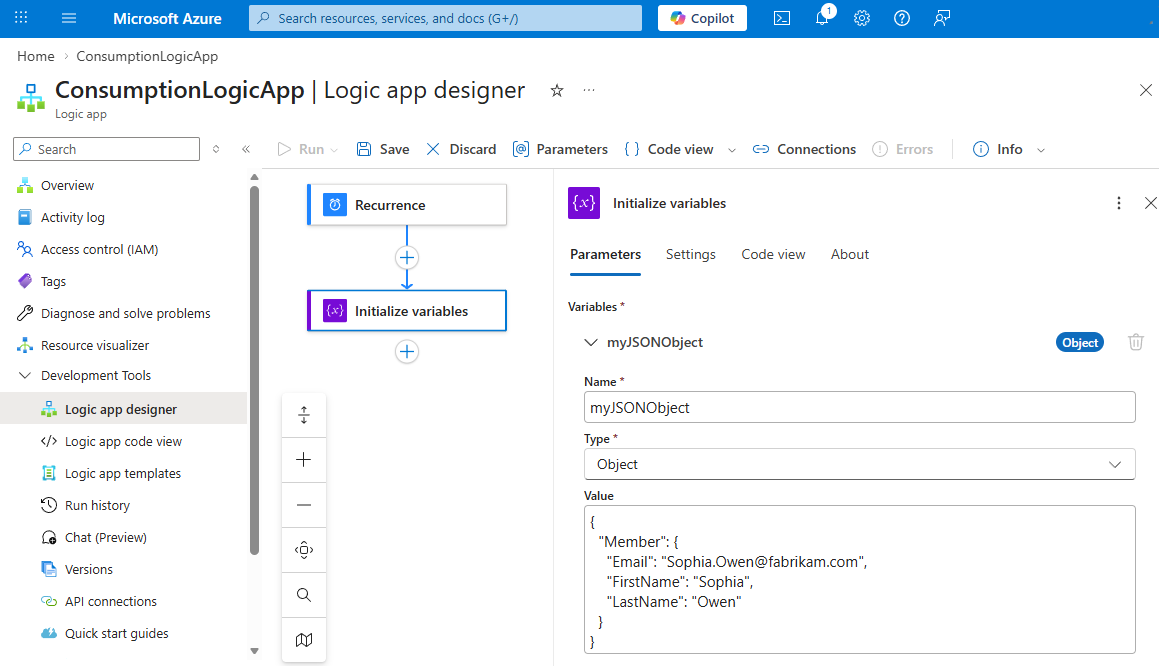Click the Run toolbar button
This screenshot has height=666, width=1159.
[301, 149]
